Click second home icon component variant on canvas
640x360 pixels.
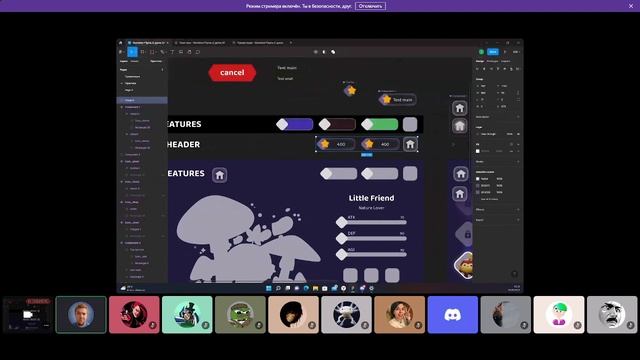tap(460, 126)
